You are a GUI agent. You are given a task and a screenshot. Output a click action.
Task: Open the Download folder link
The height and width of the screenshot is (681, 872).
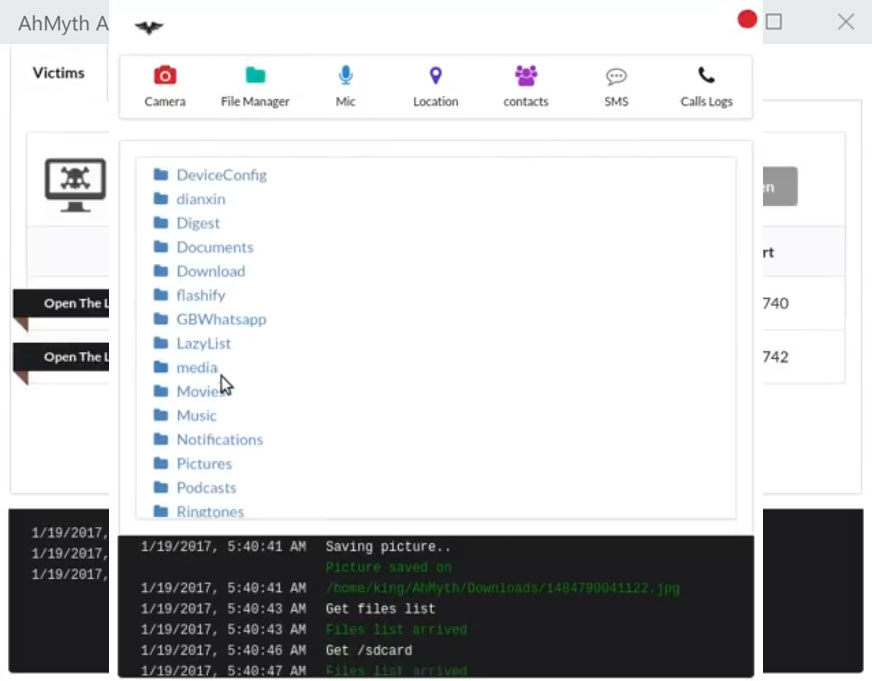[x=210, y=271]
